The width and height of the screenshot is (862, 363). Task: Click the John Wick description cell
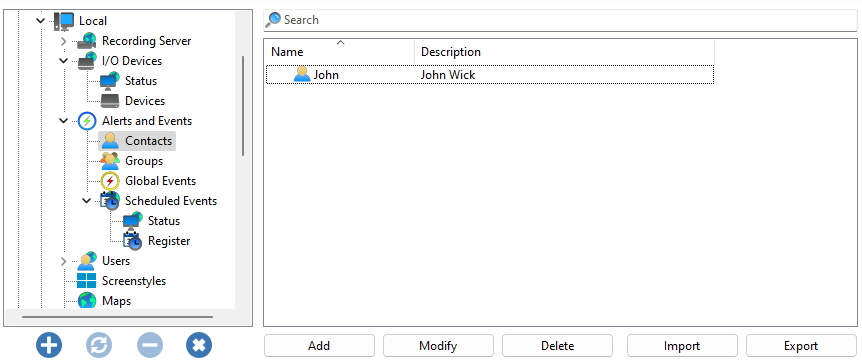point(448,75)
